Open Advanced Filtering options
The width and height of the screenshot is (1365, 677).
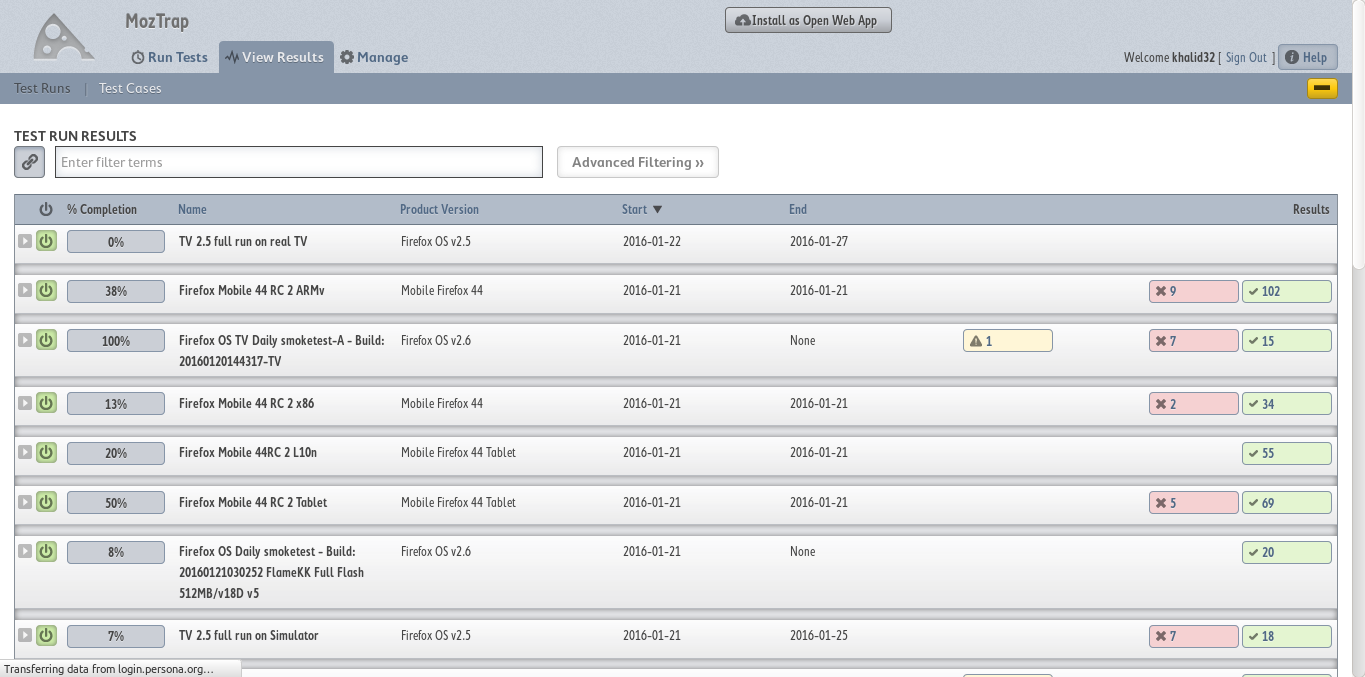click(x=638, y=162)
